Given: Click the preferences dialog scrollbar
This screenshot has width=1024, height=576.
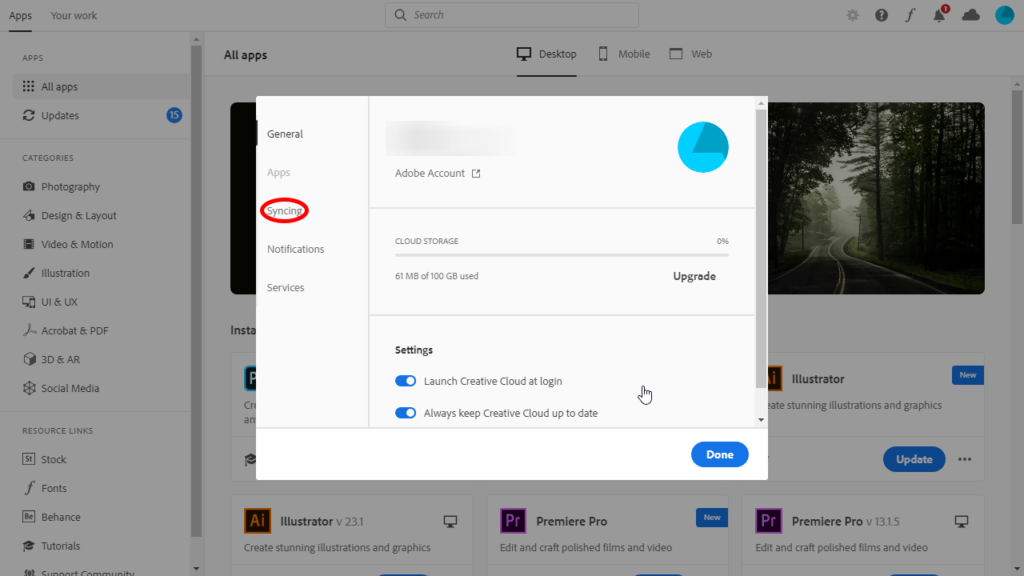Looking at the screenshot, I should [761, 248].
